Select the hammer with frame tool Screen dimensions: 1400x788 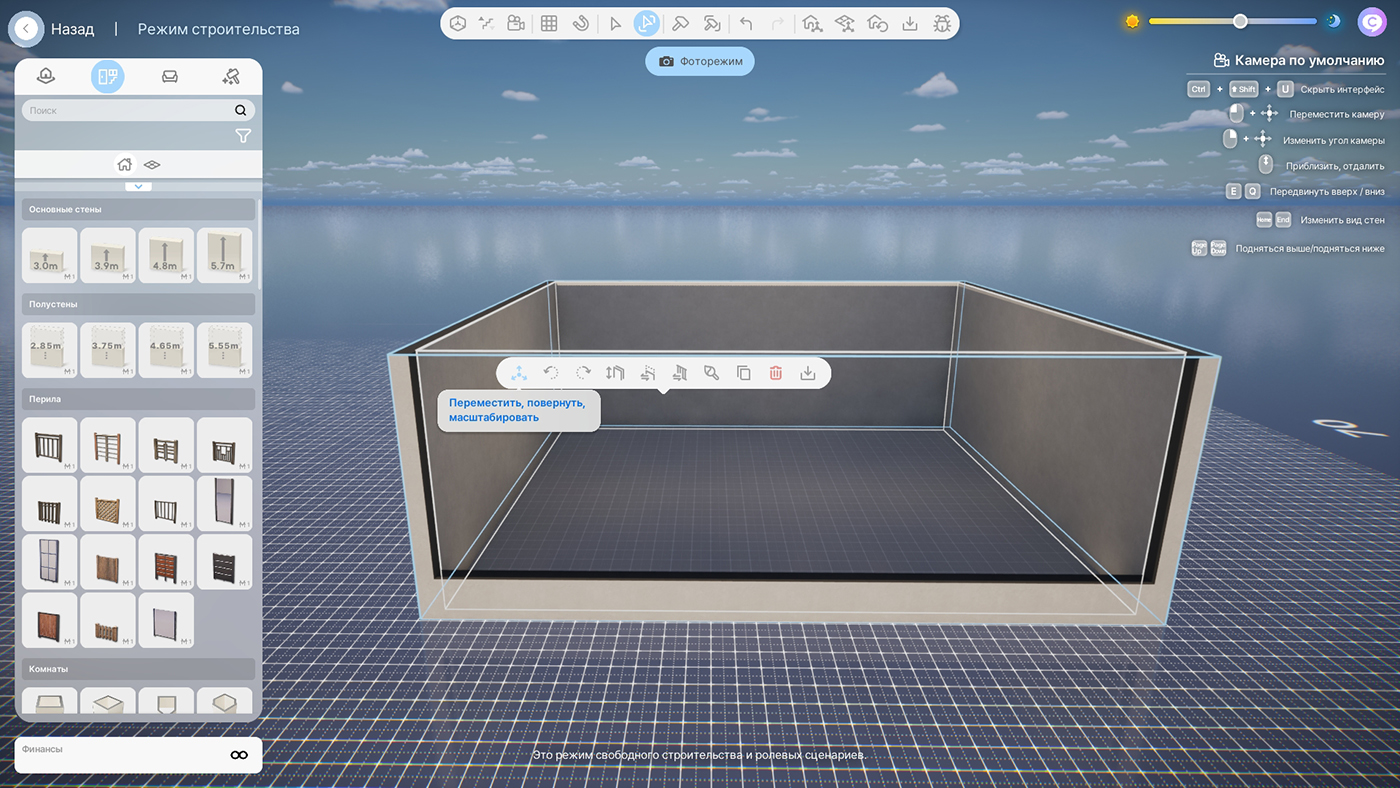pos(711,23)
